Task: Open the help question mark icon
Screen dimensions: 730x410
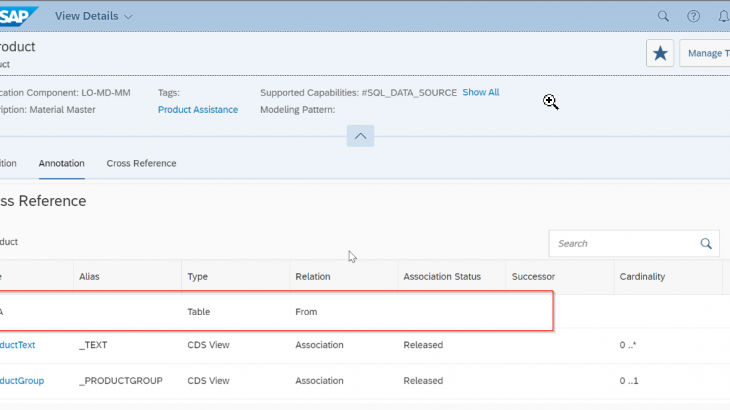Action: pos(693,16)
